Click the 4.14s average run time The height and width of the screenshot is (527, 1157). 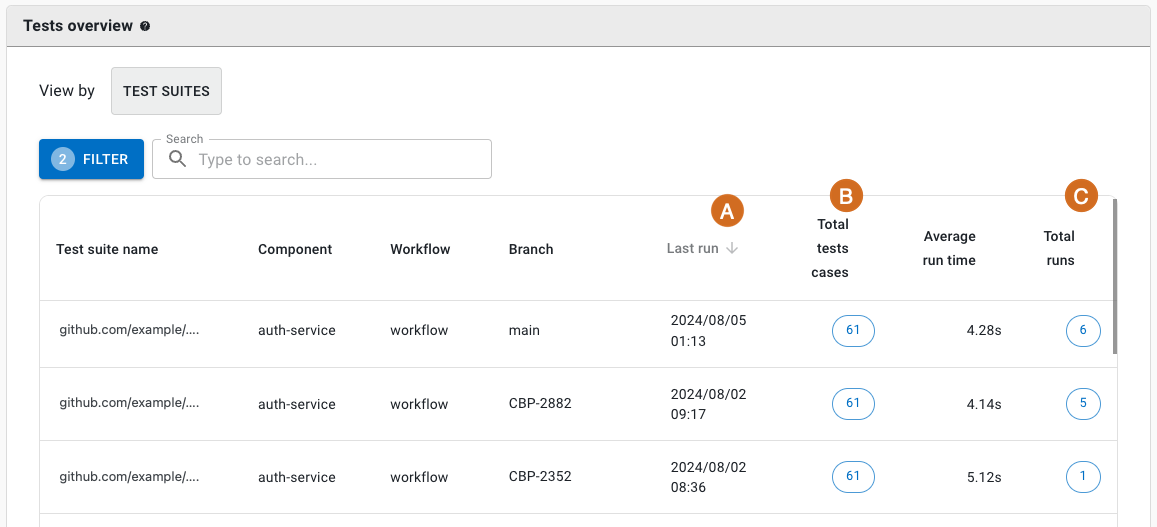(x=984, y=404)
